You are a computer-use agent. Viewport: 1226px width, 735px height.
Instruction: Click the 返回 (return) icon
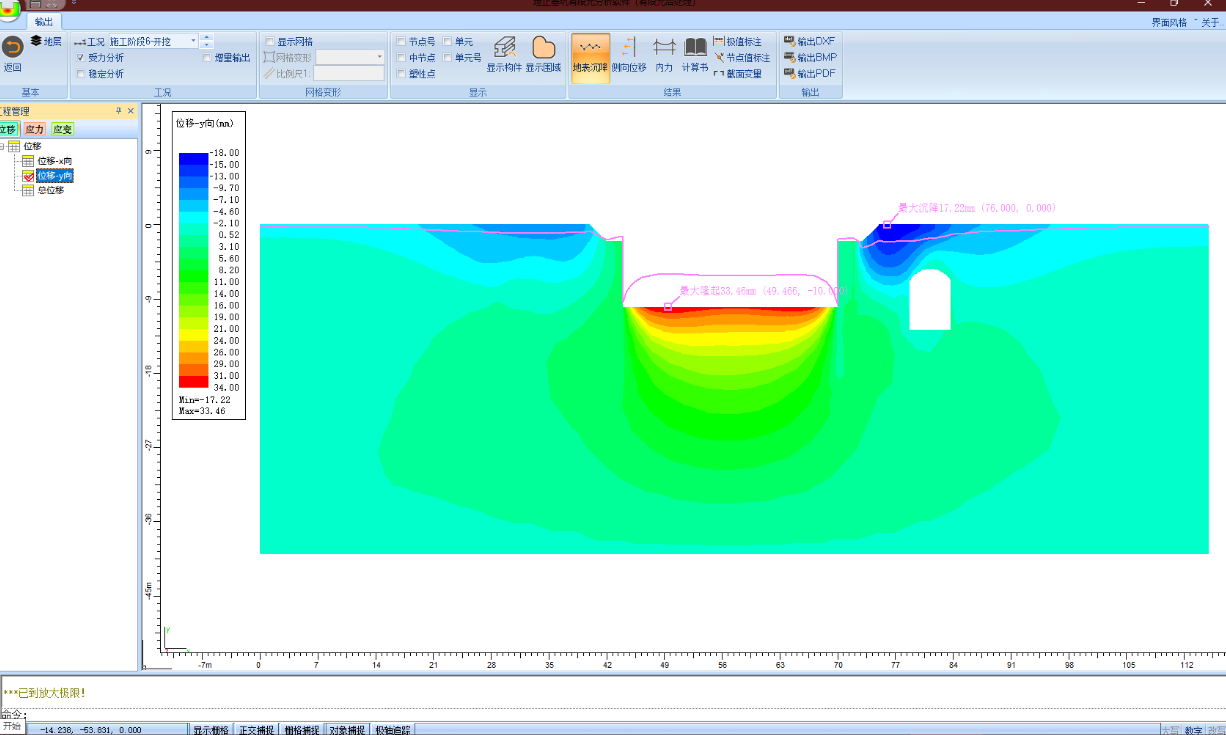tap(13, 48)
